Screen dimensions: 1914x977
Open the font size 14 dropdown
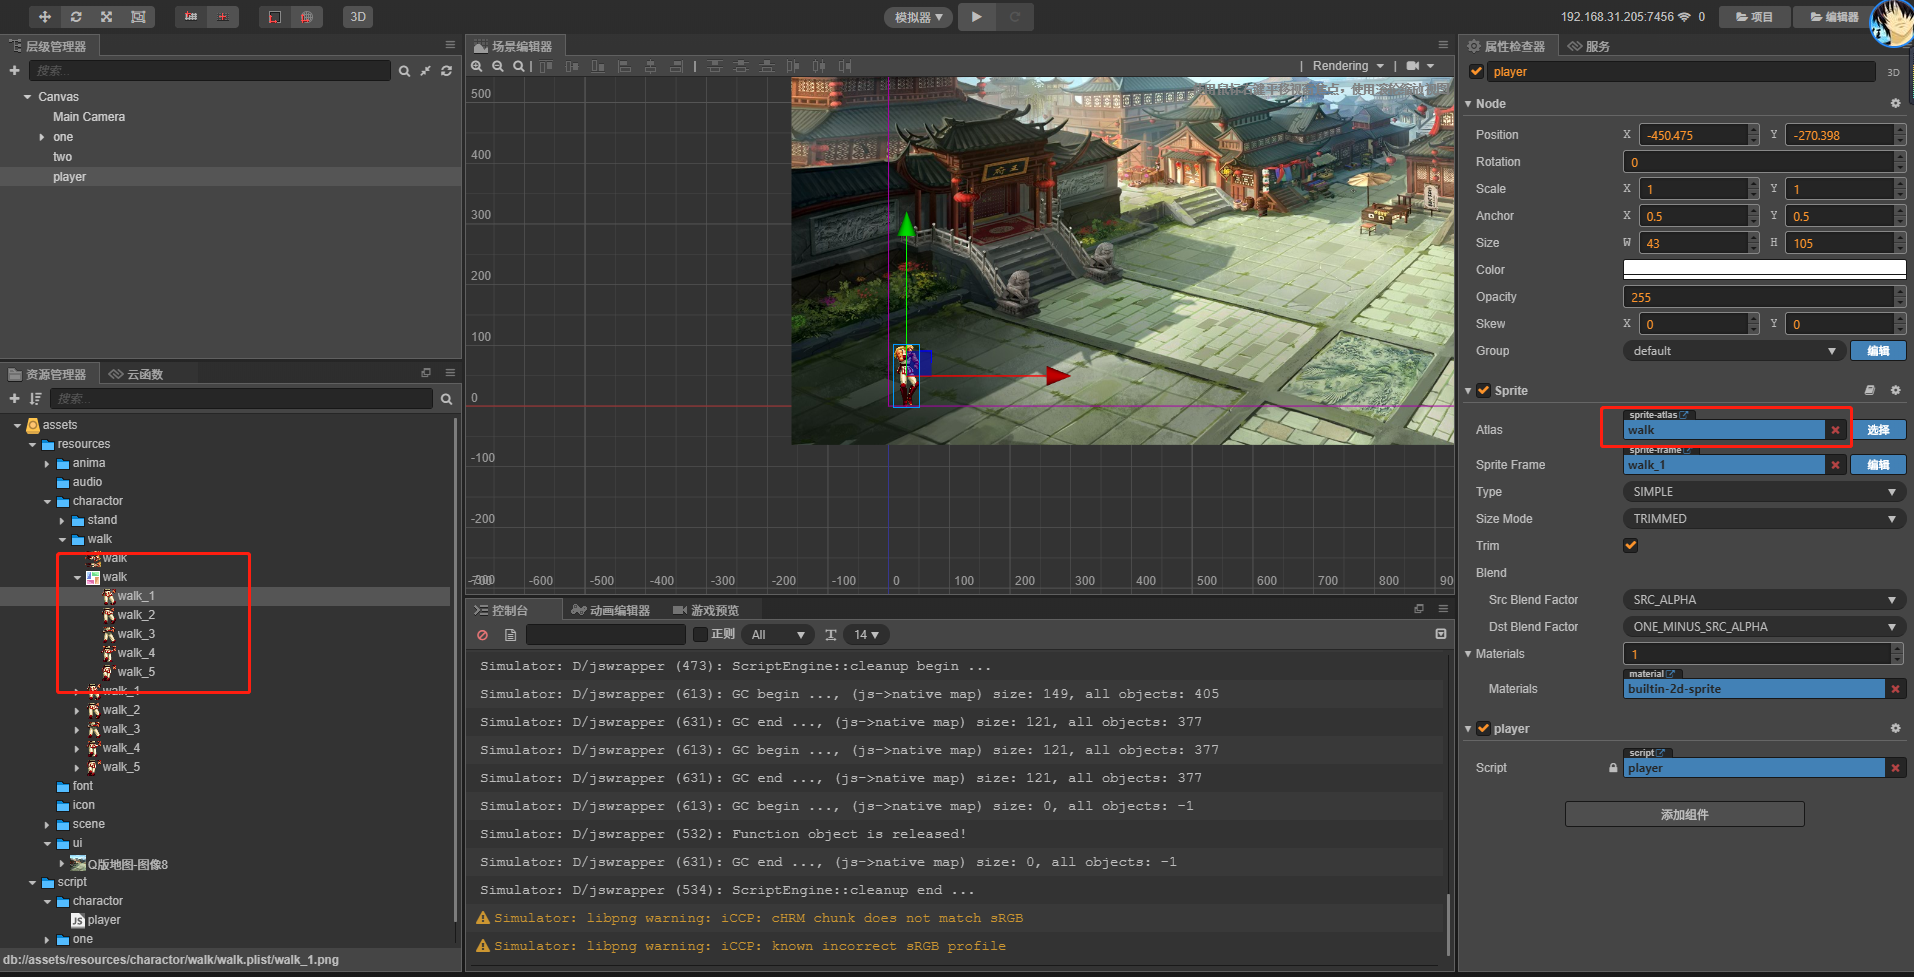point(866,635)
